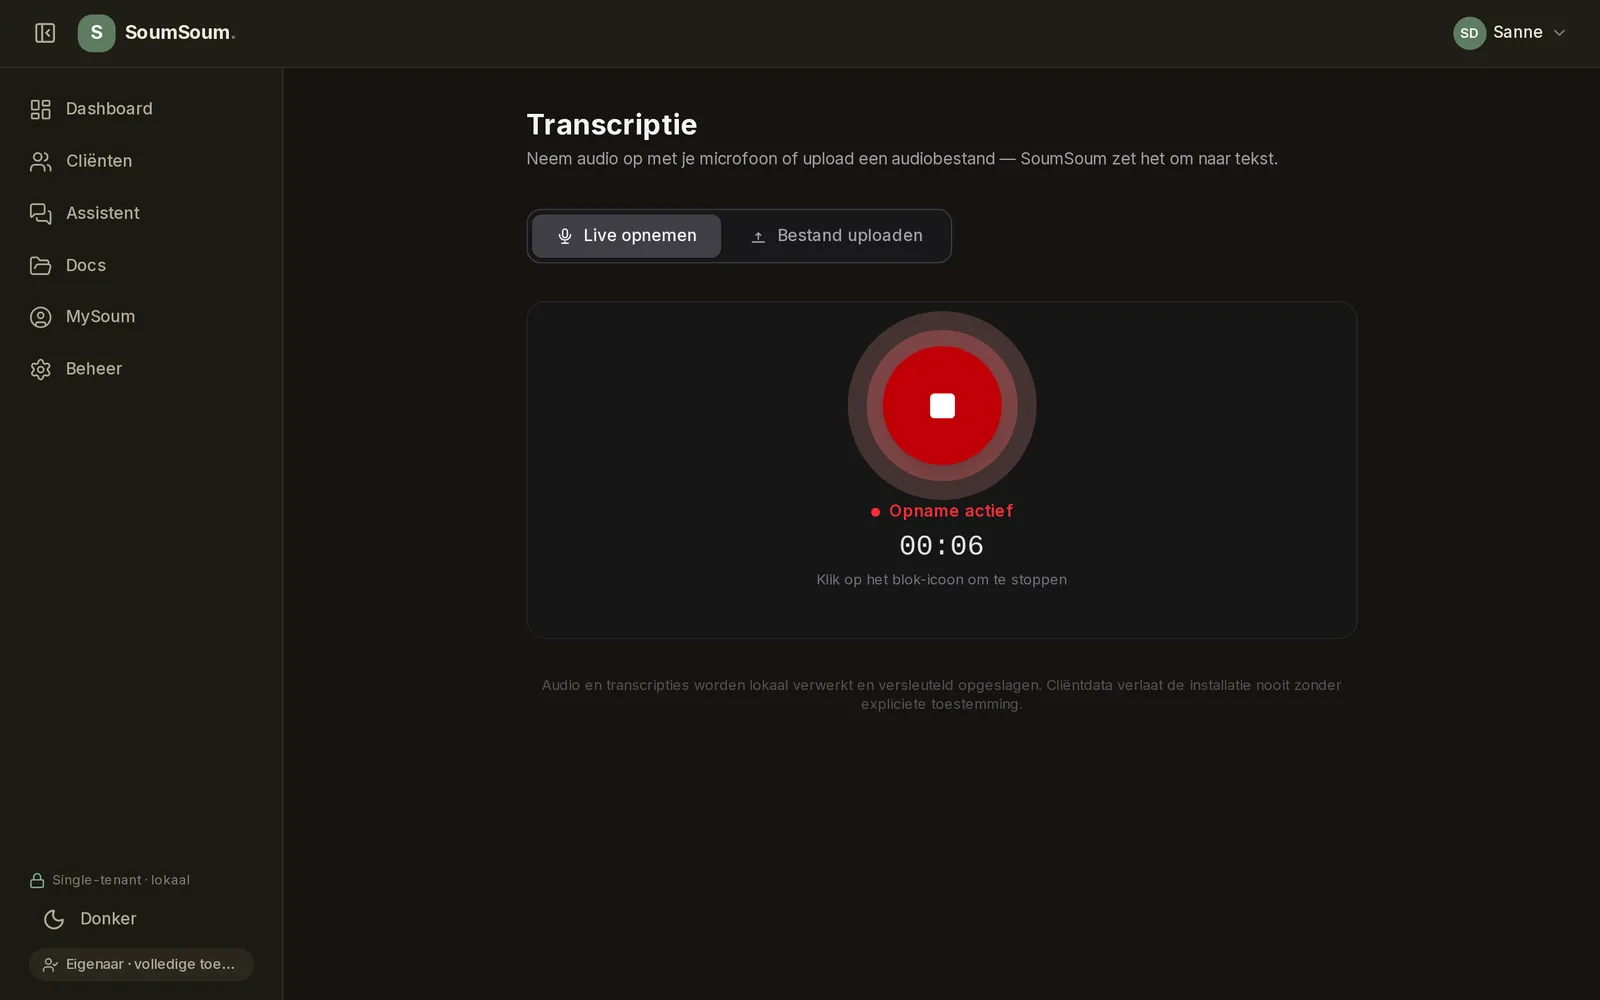Click the Beheer gear icon
This screenshot has height=1000, width=1600.
click(41, 369)
